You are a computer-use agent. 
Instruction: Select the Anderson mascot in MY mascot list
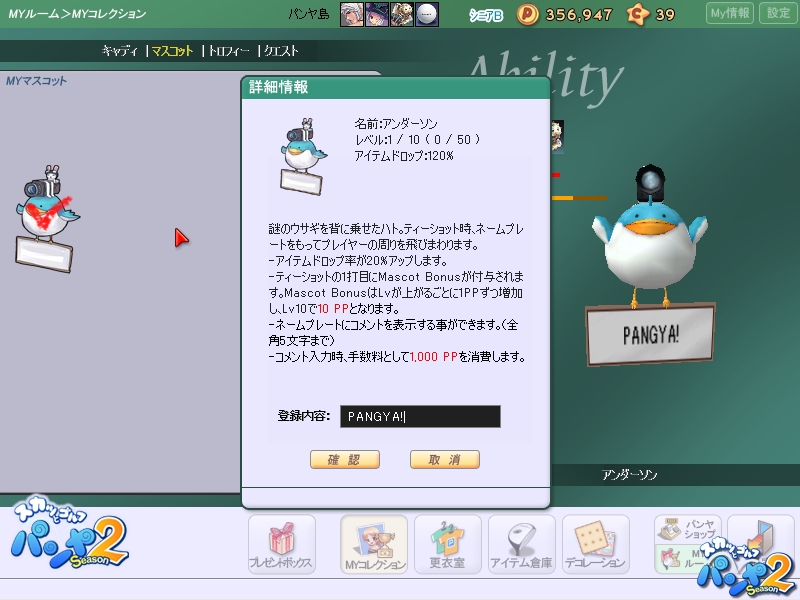pos(47,218)
